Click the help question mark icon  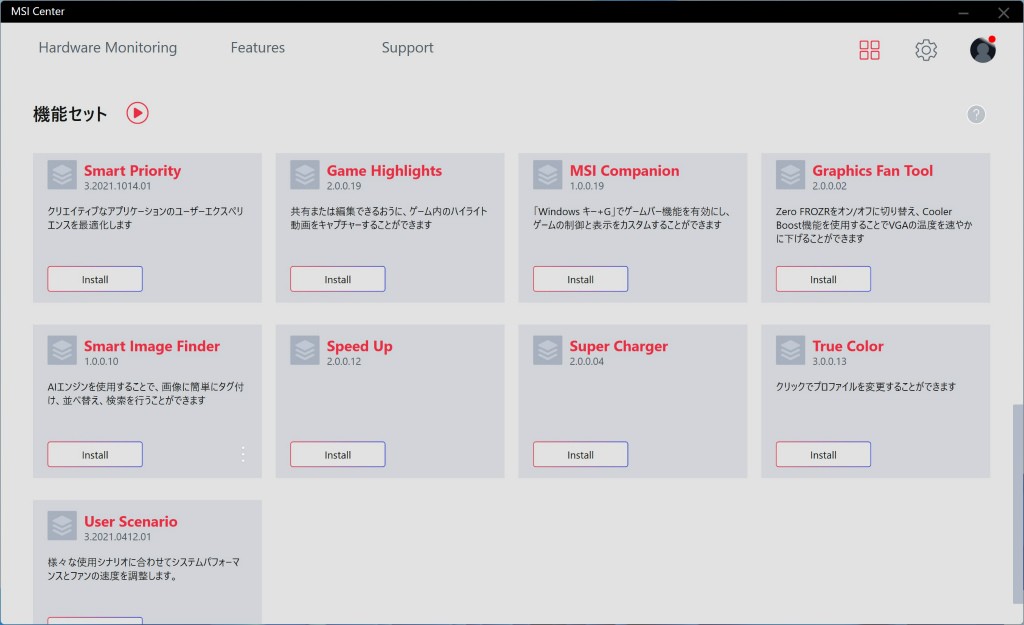click(976, 114)
